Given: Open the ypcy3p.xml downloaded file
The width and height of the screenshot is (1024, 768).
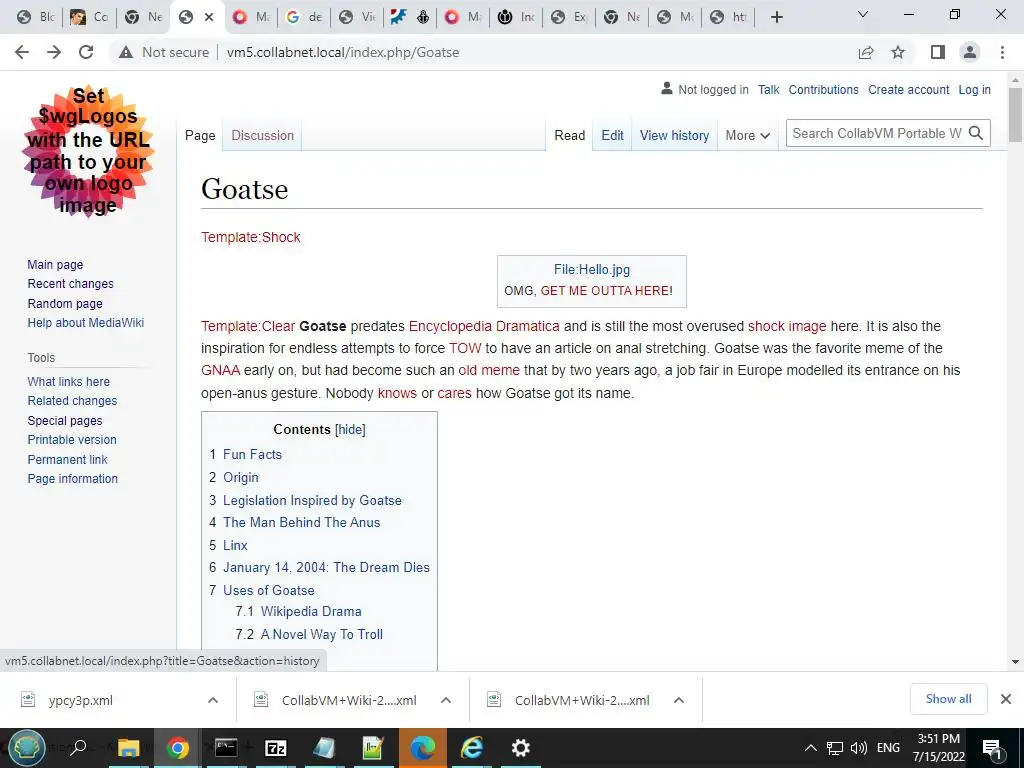Looking at the screenshot, I should point(80,700).
